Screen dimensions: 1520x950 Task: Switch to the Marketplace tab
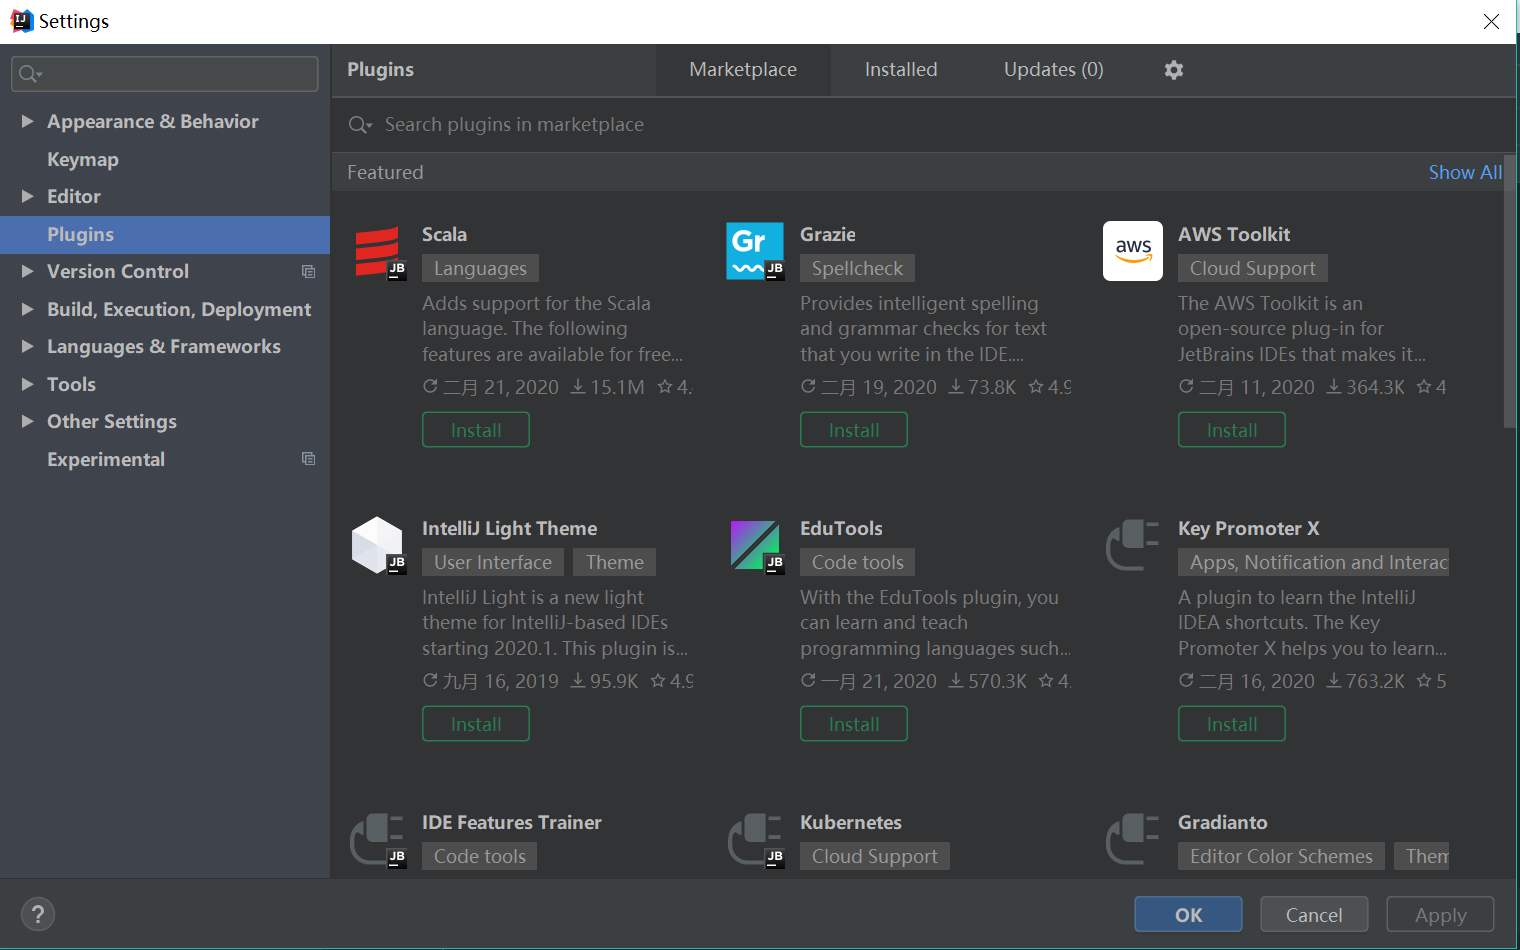tap(743, 70)
